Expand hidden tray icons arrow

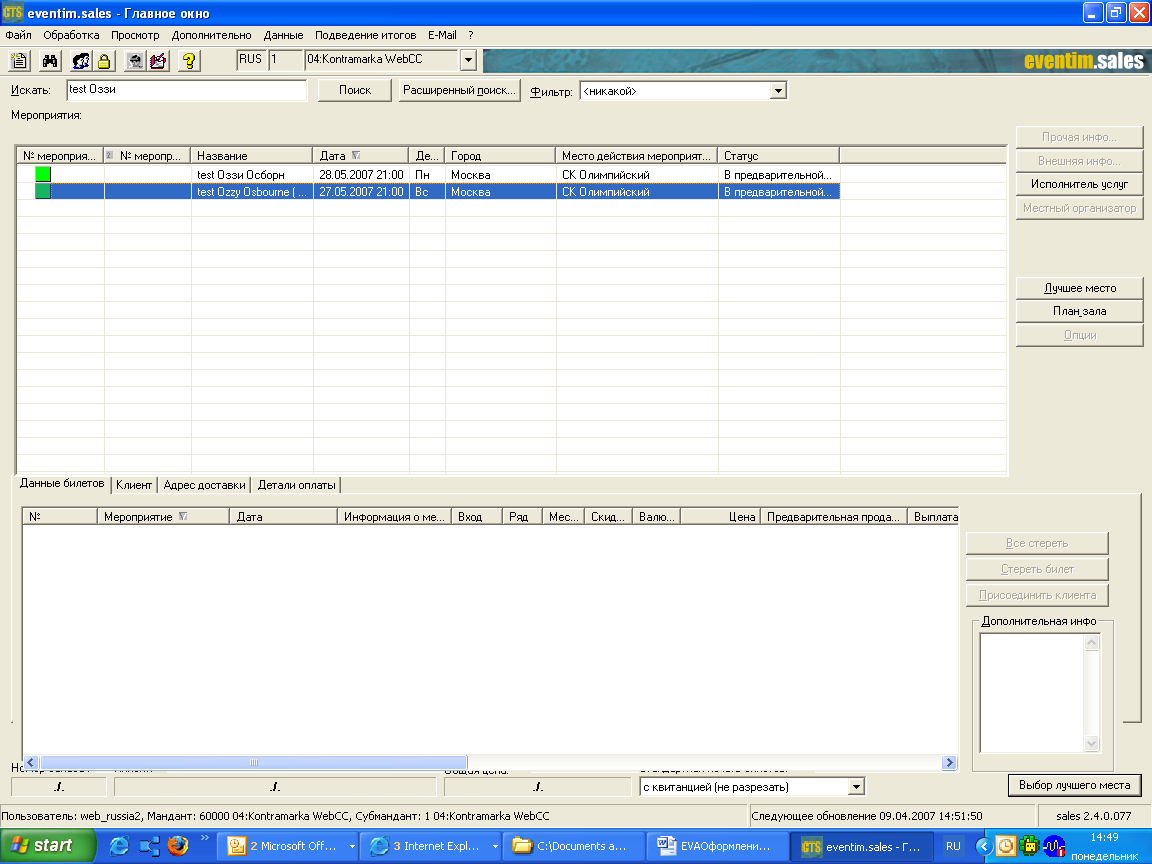point(983,846)
